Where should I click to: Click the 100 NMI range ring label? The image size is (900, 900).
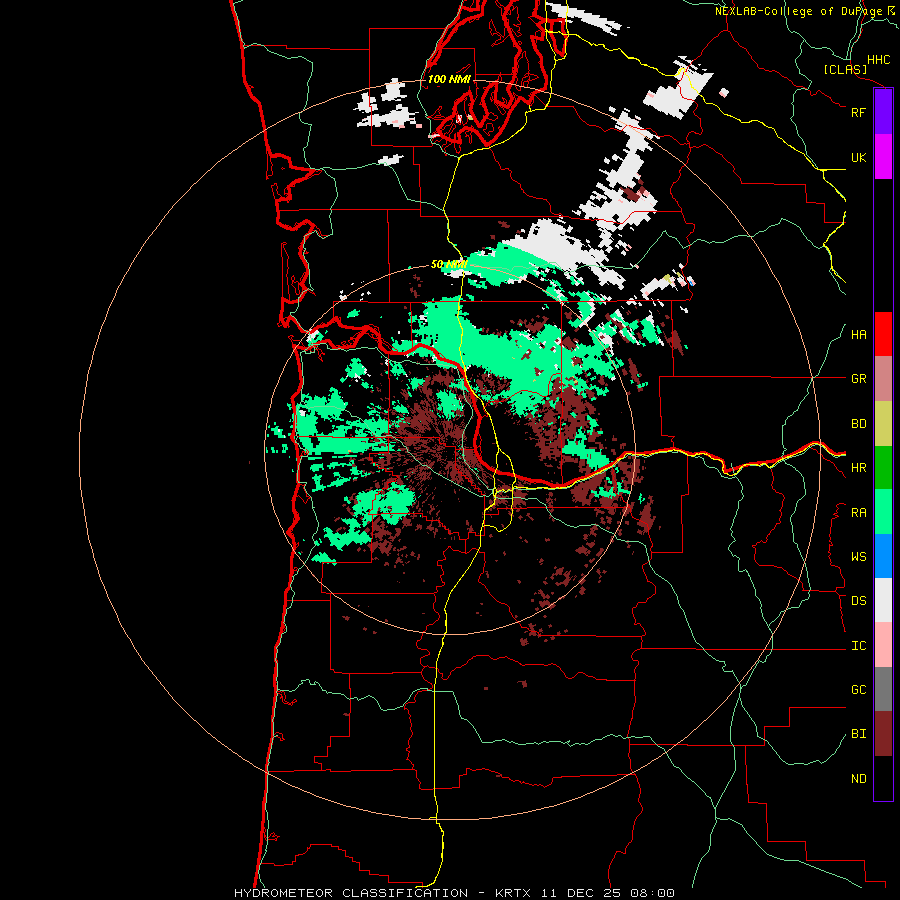(x=449, y=79)
